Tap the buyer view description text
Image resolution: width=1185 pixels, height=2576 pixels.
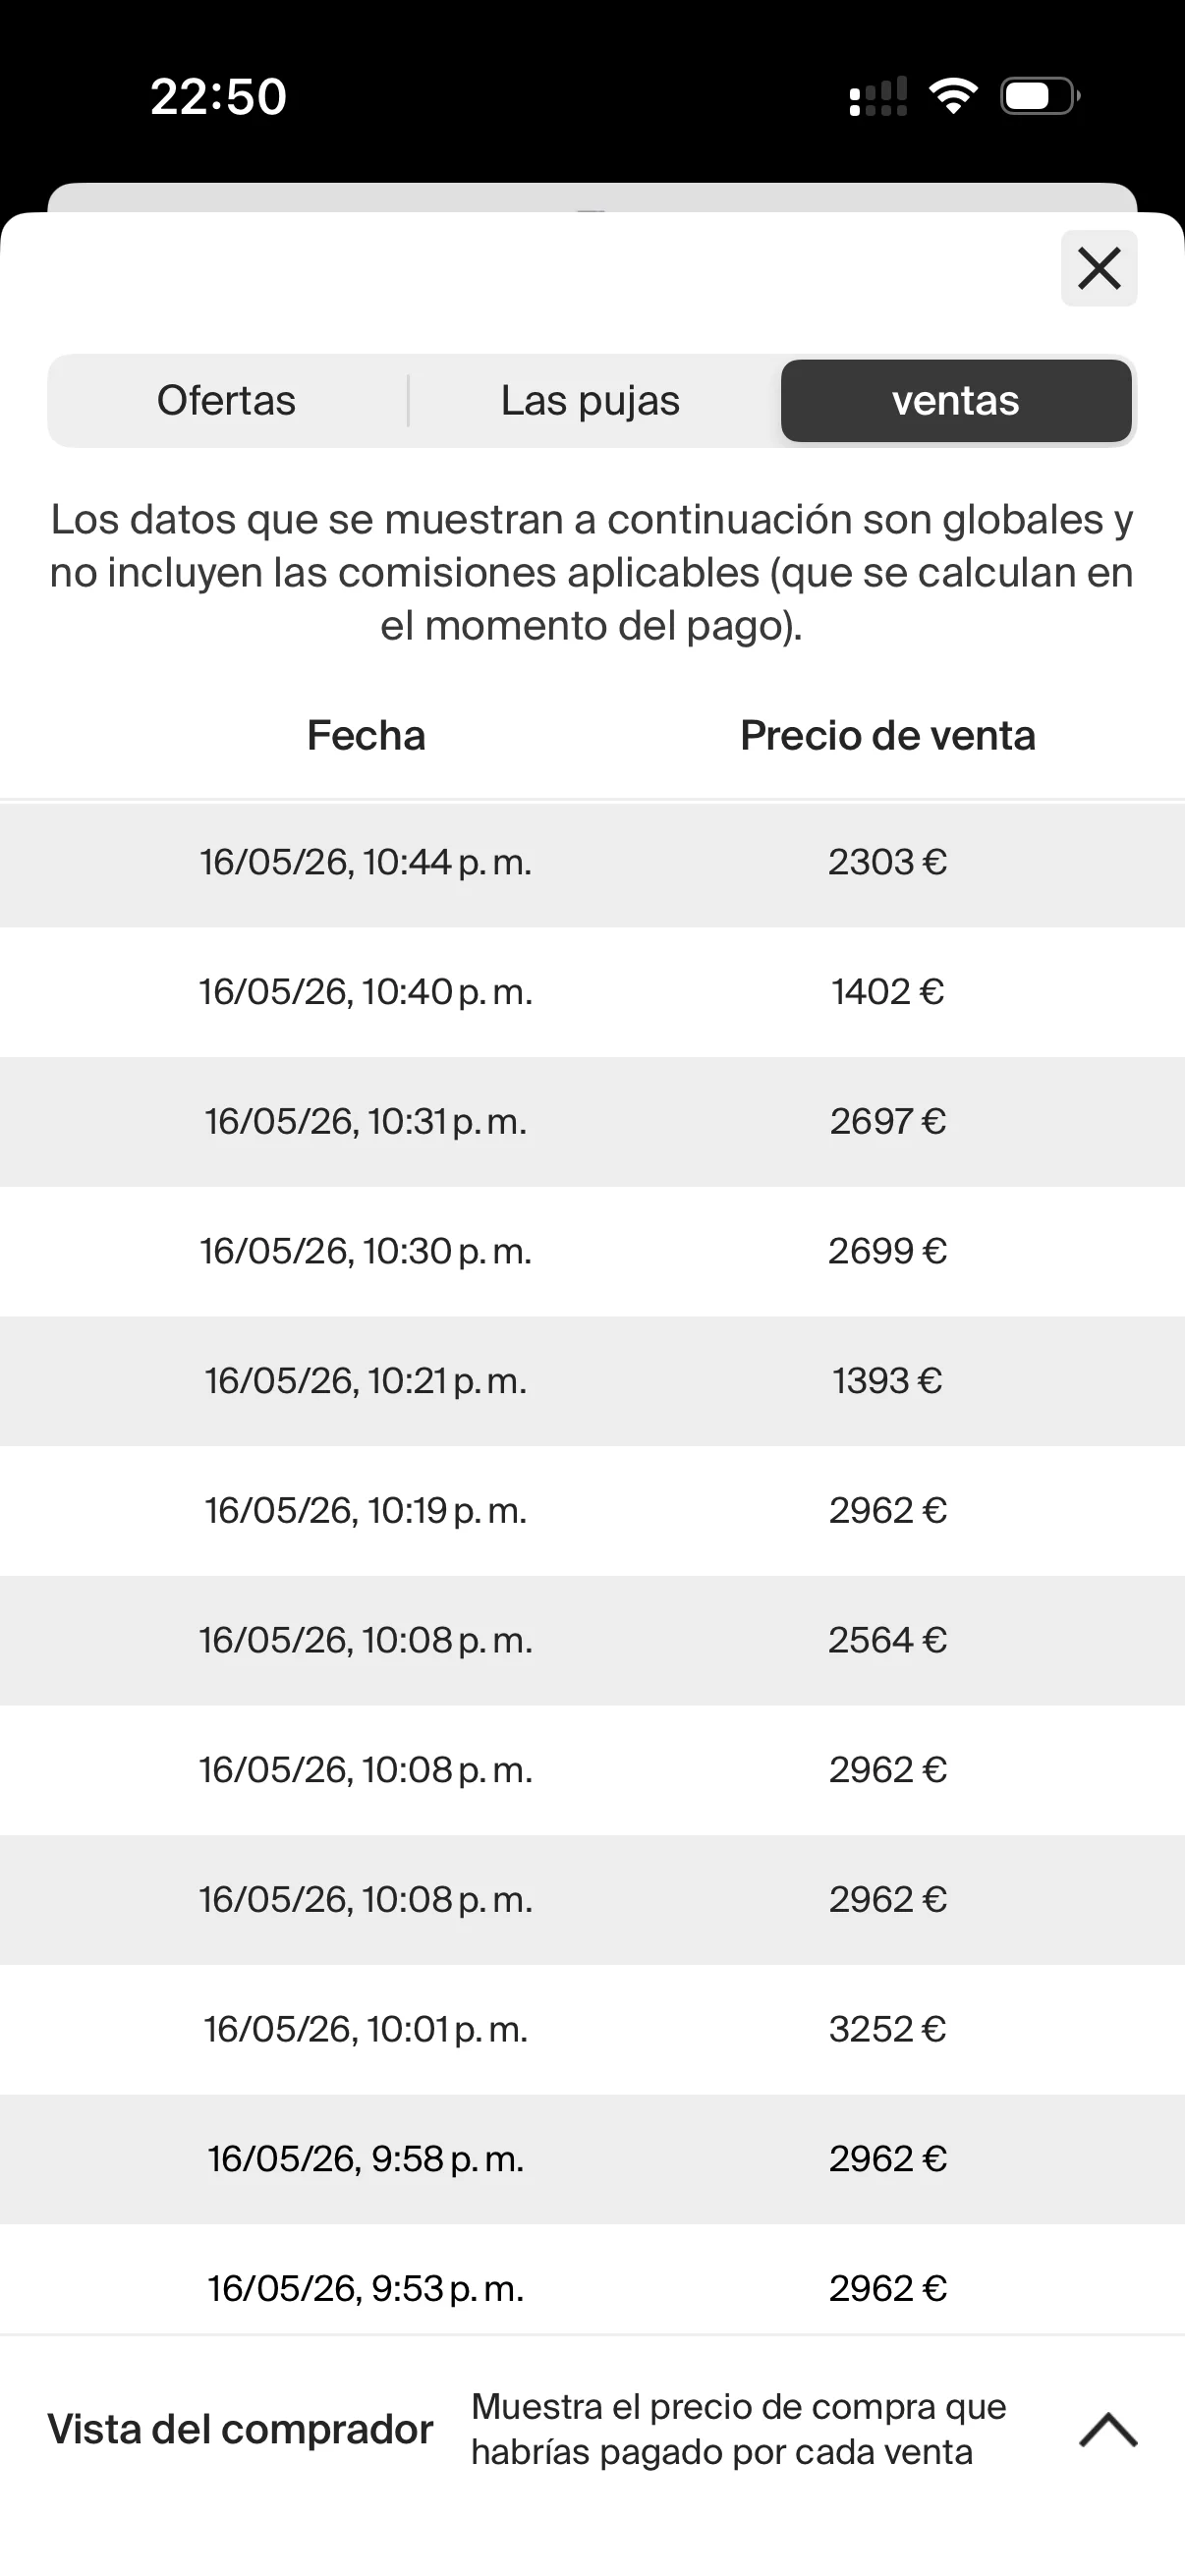click(738, 2429)
